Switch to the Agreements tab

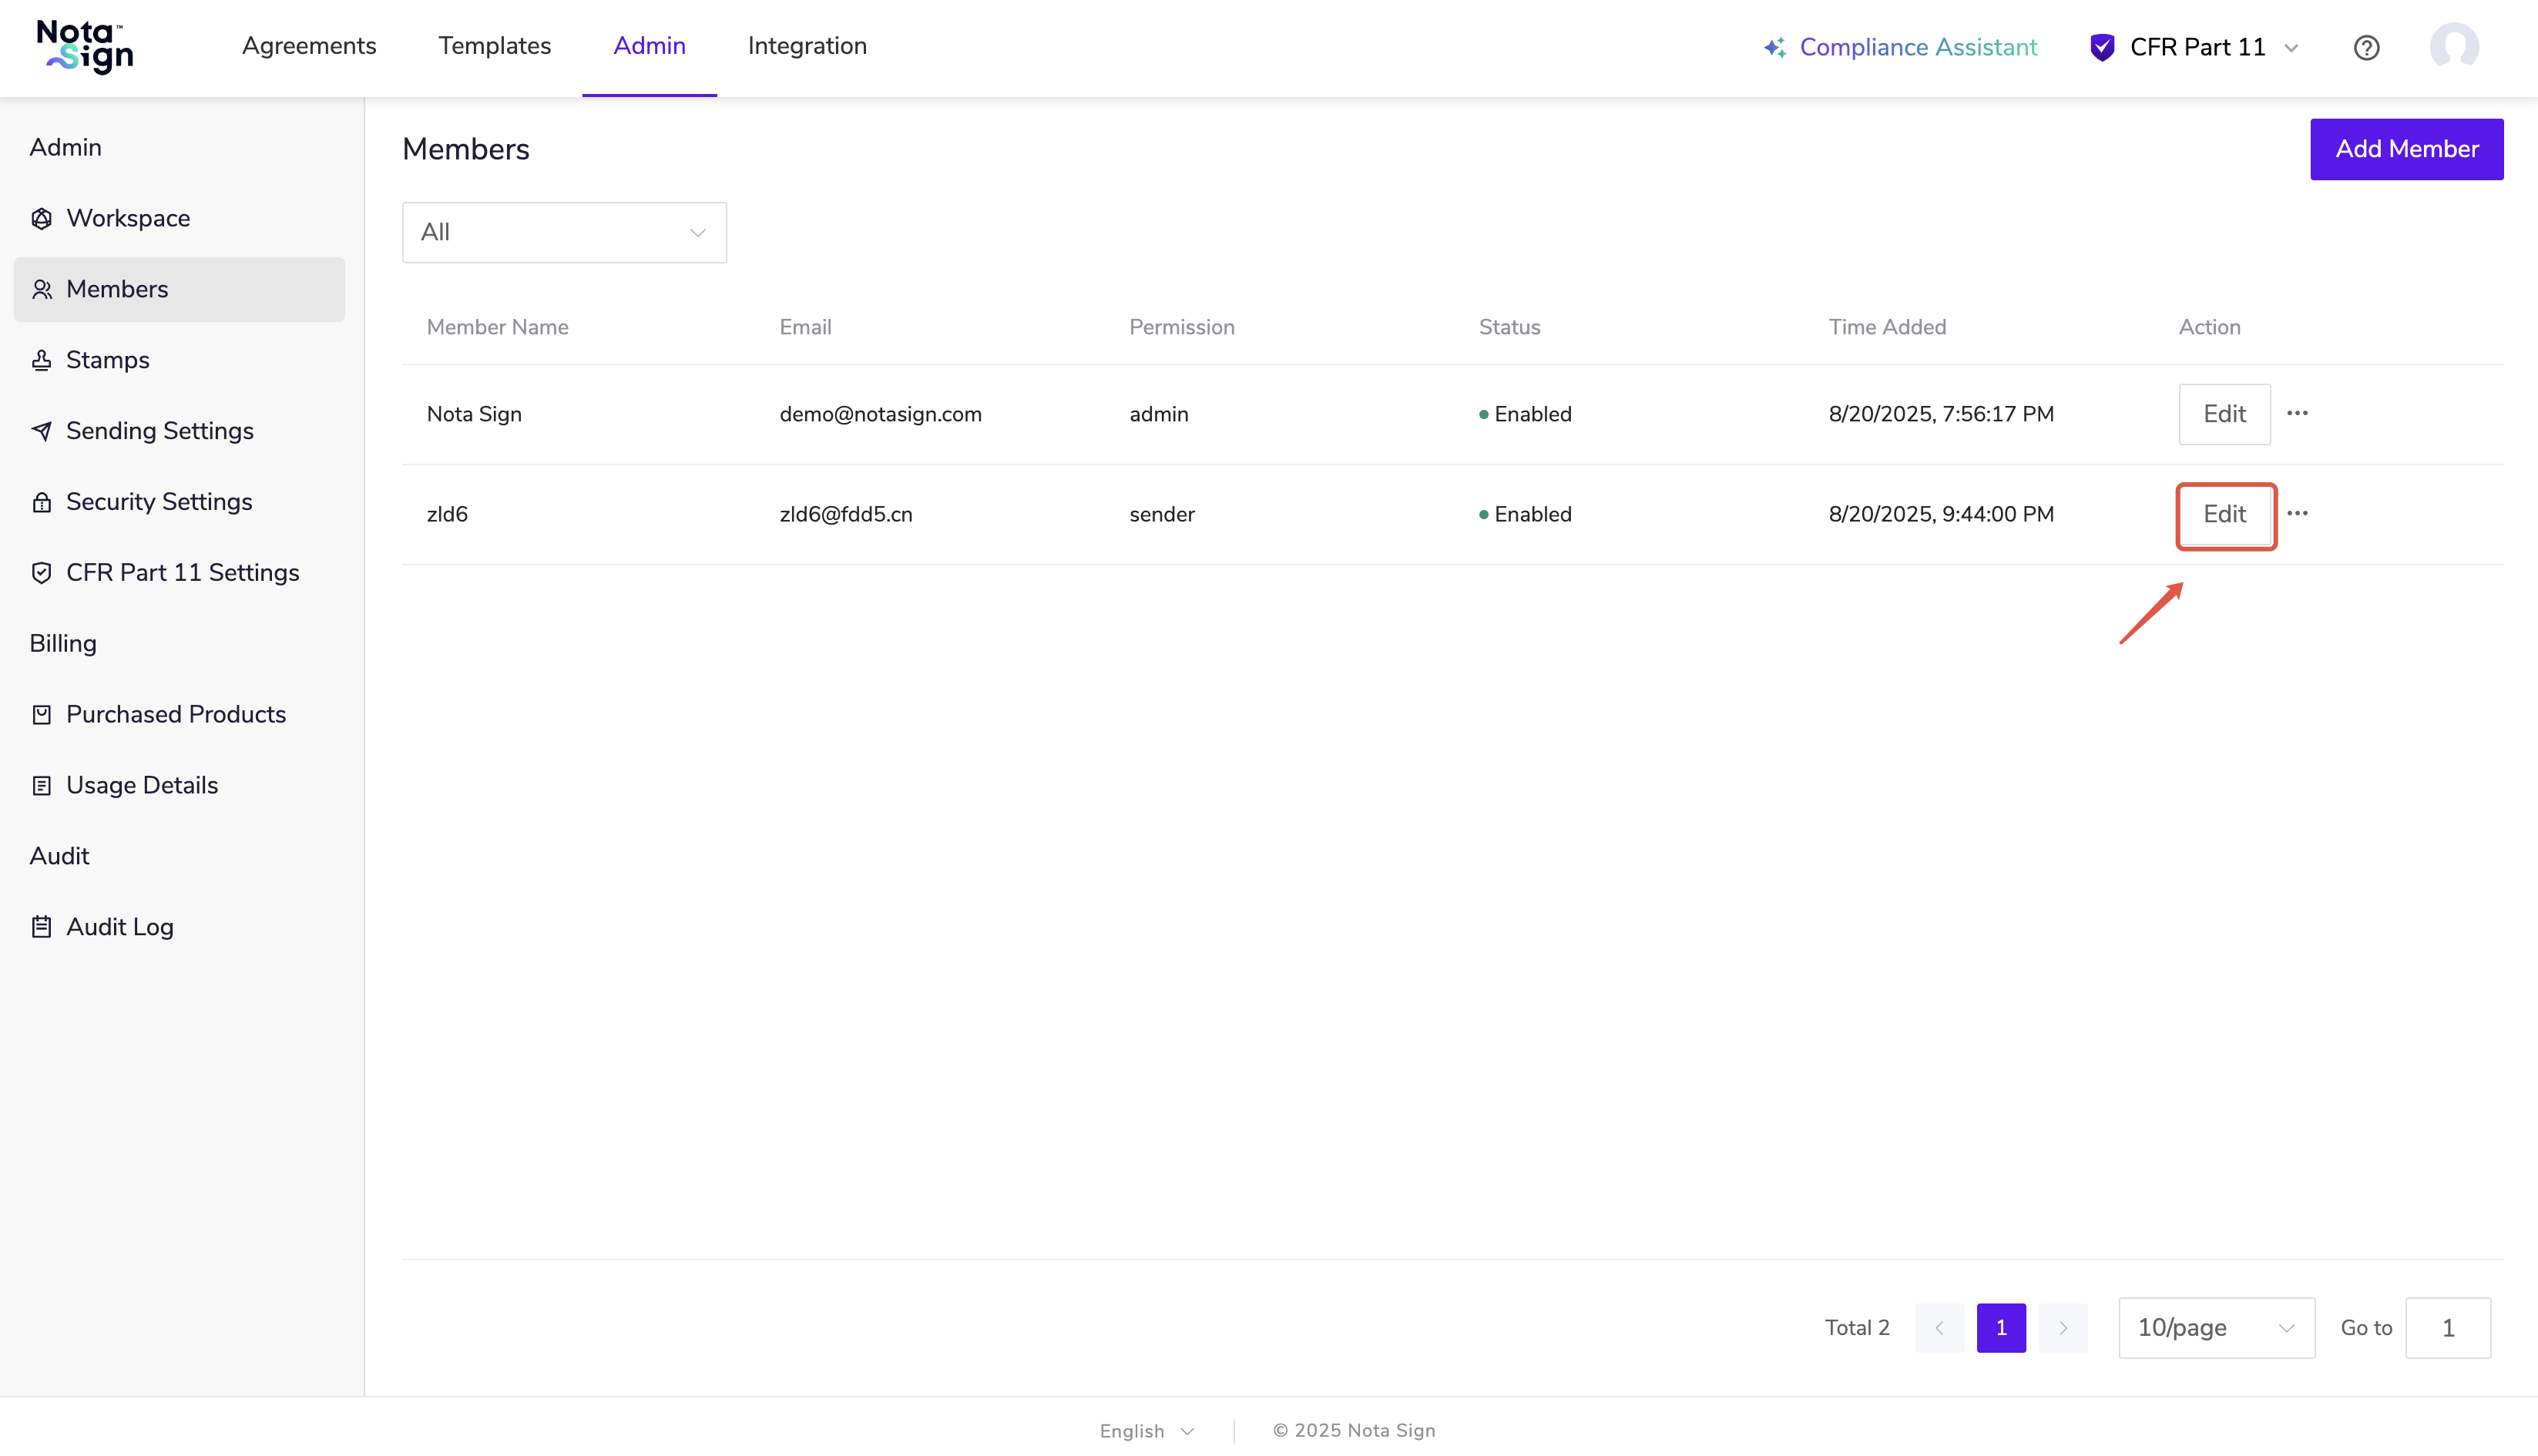click(309, 46)
